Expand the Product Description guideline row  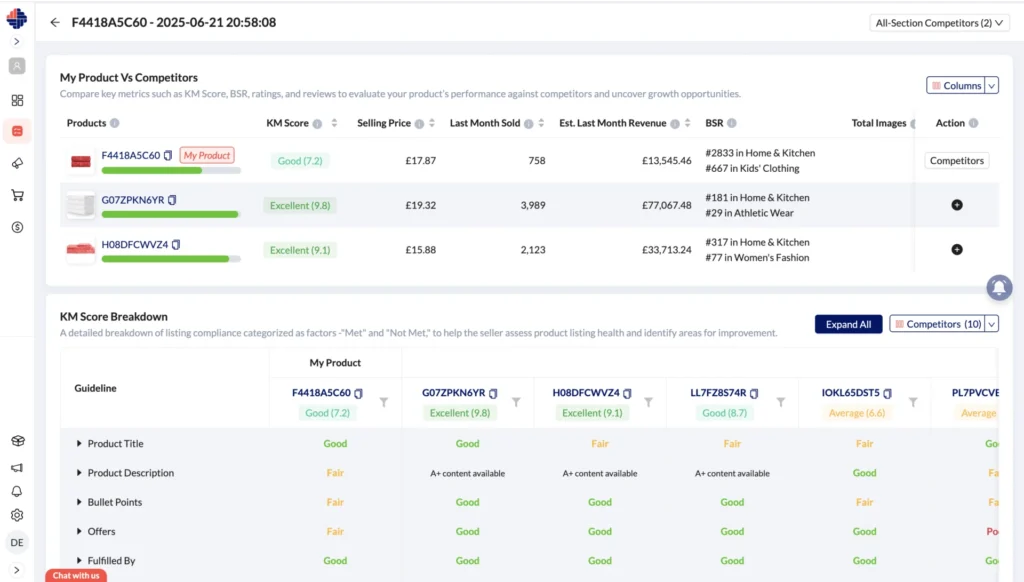[79, 473]
